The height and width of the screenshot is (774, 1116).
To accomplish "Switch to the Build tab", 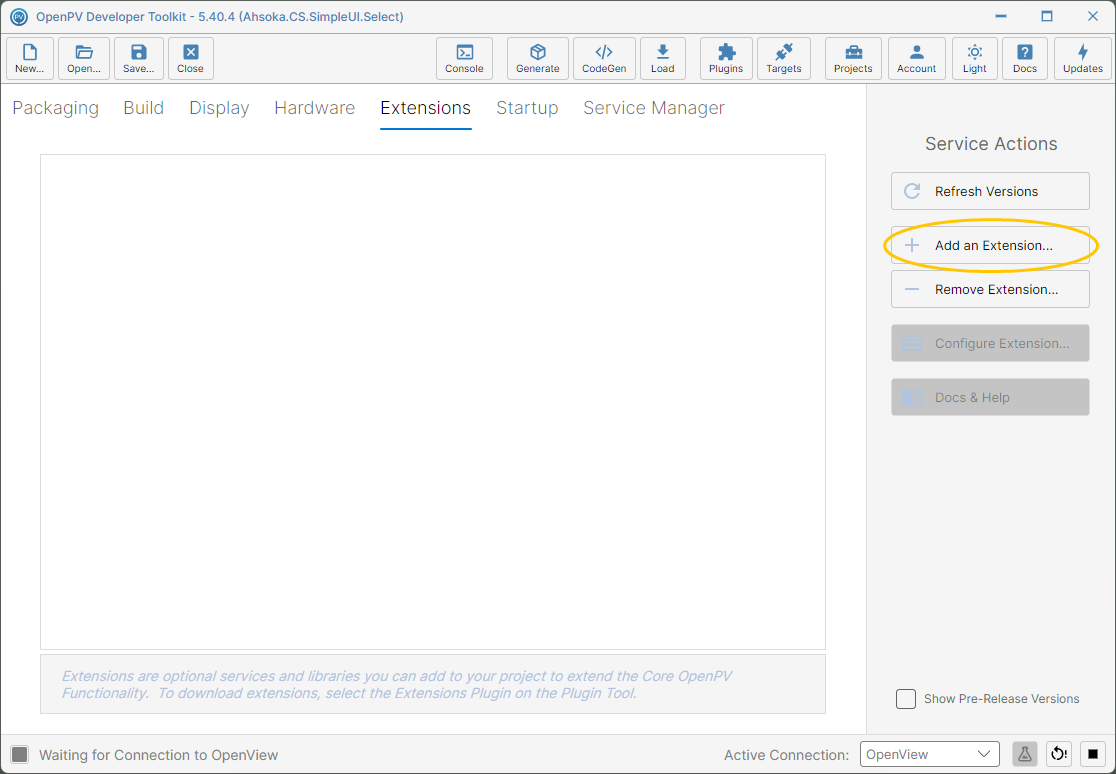I will coord(144,108).
